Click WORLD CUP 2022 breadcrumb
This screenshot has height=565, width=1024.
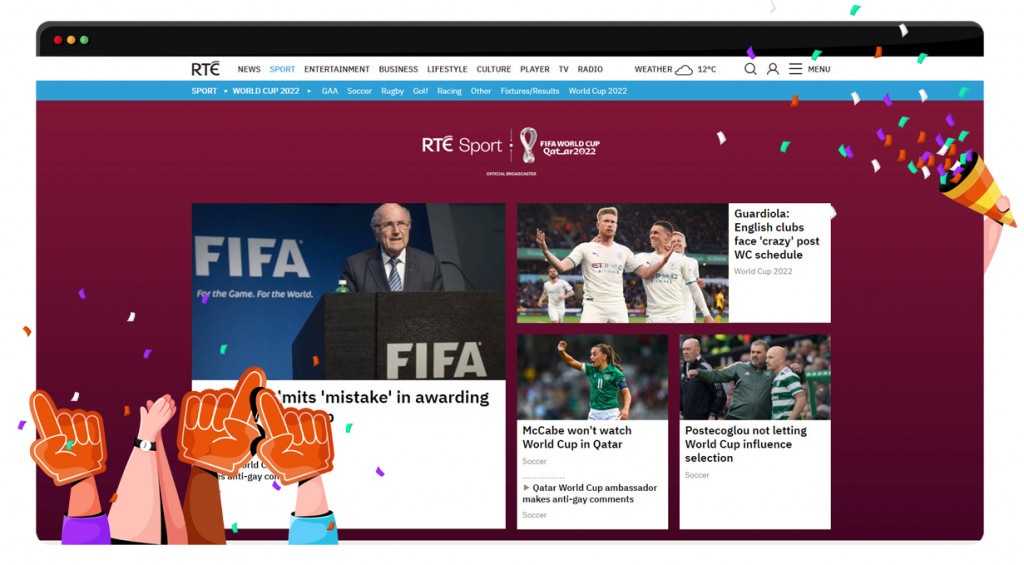[x=266, y=91]
